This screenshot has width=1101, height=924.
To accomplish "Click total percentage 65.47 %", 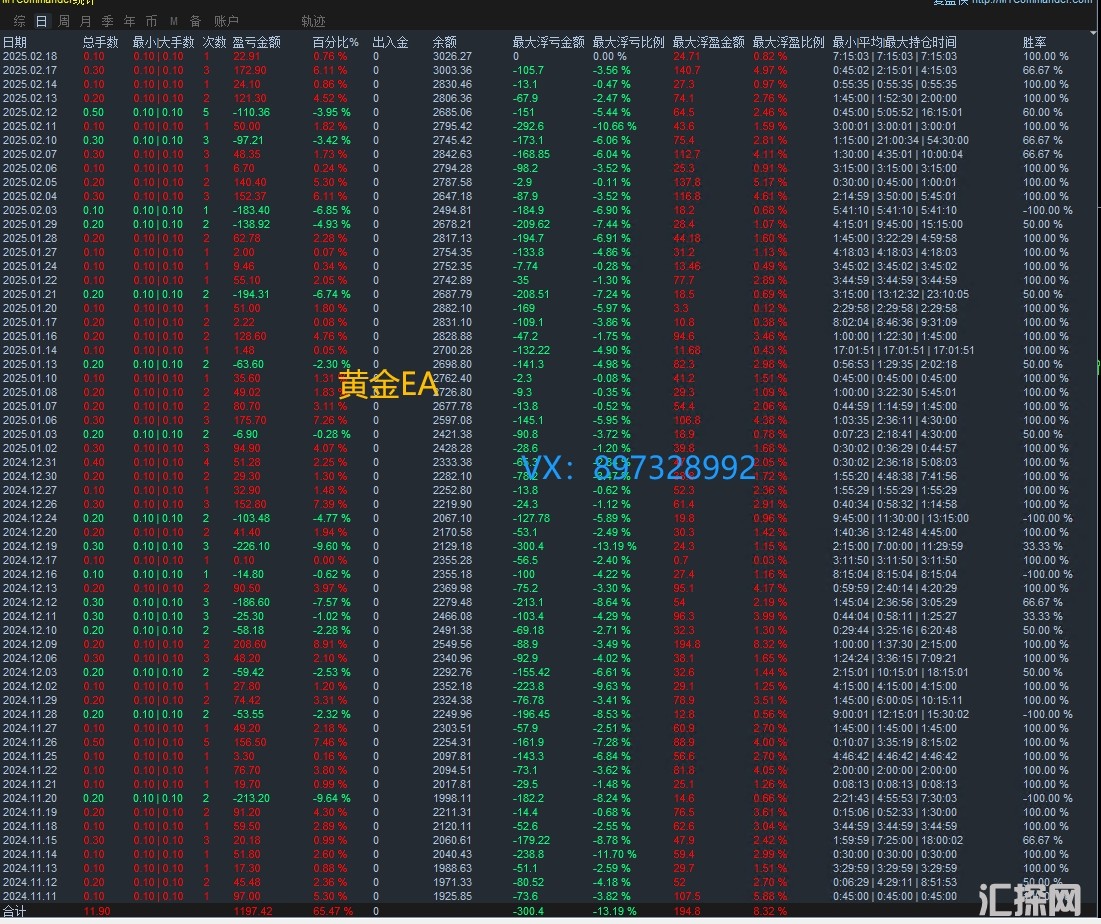I will [x=333, y=911].
